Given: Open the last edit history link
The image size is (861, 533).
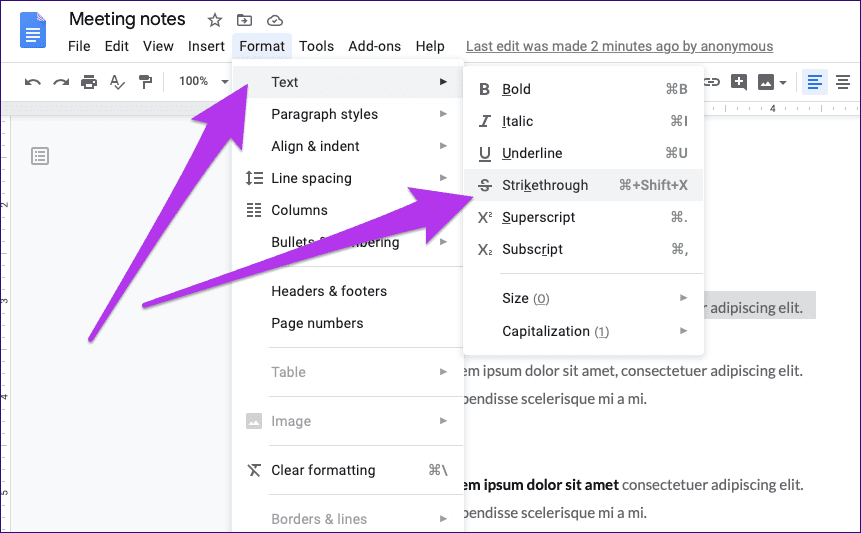Looking at the screenshot, I should (619, 46).
